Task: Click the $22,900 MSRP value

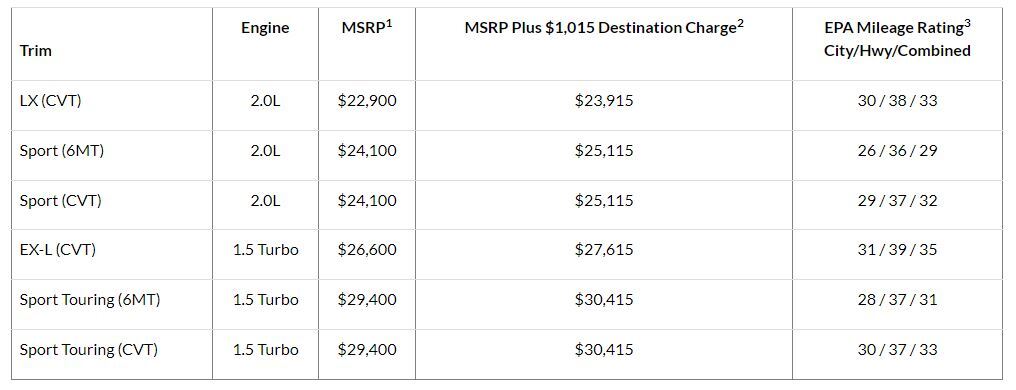Action: (367, 101)
